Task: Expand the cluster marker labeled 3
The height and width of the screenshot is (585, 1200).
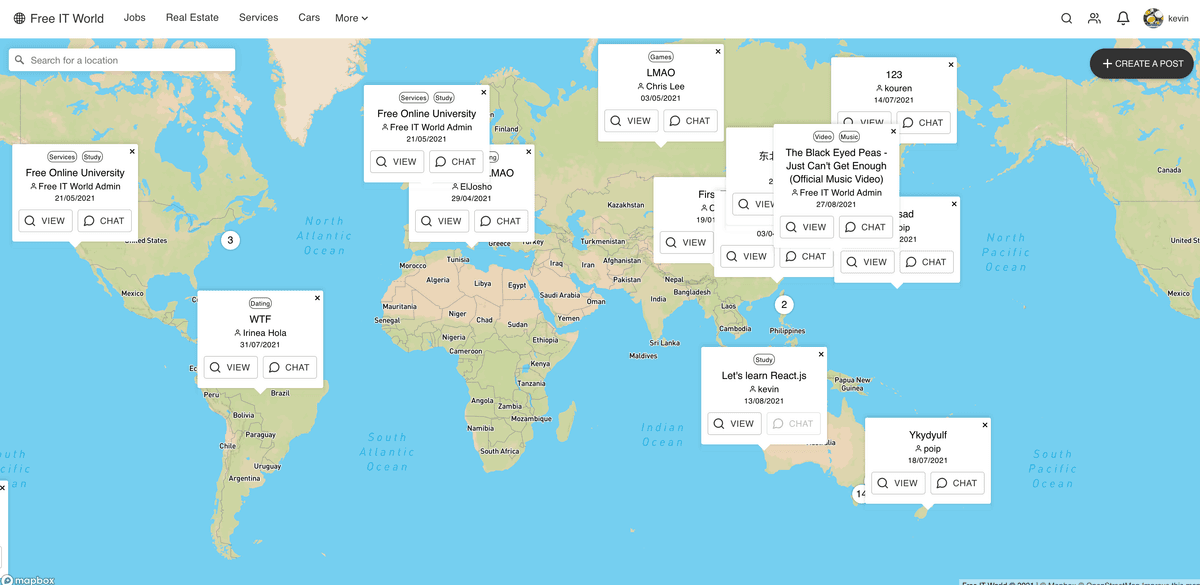Action: (230, 240)
